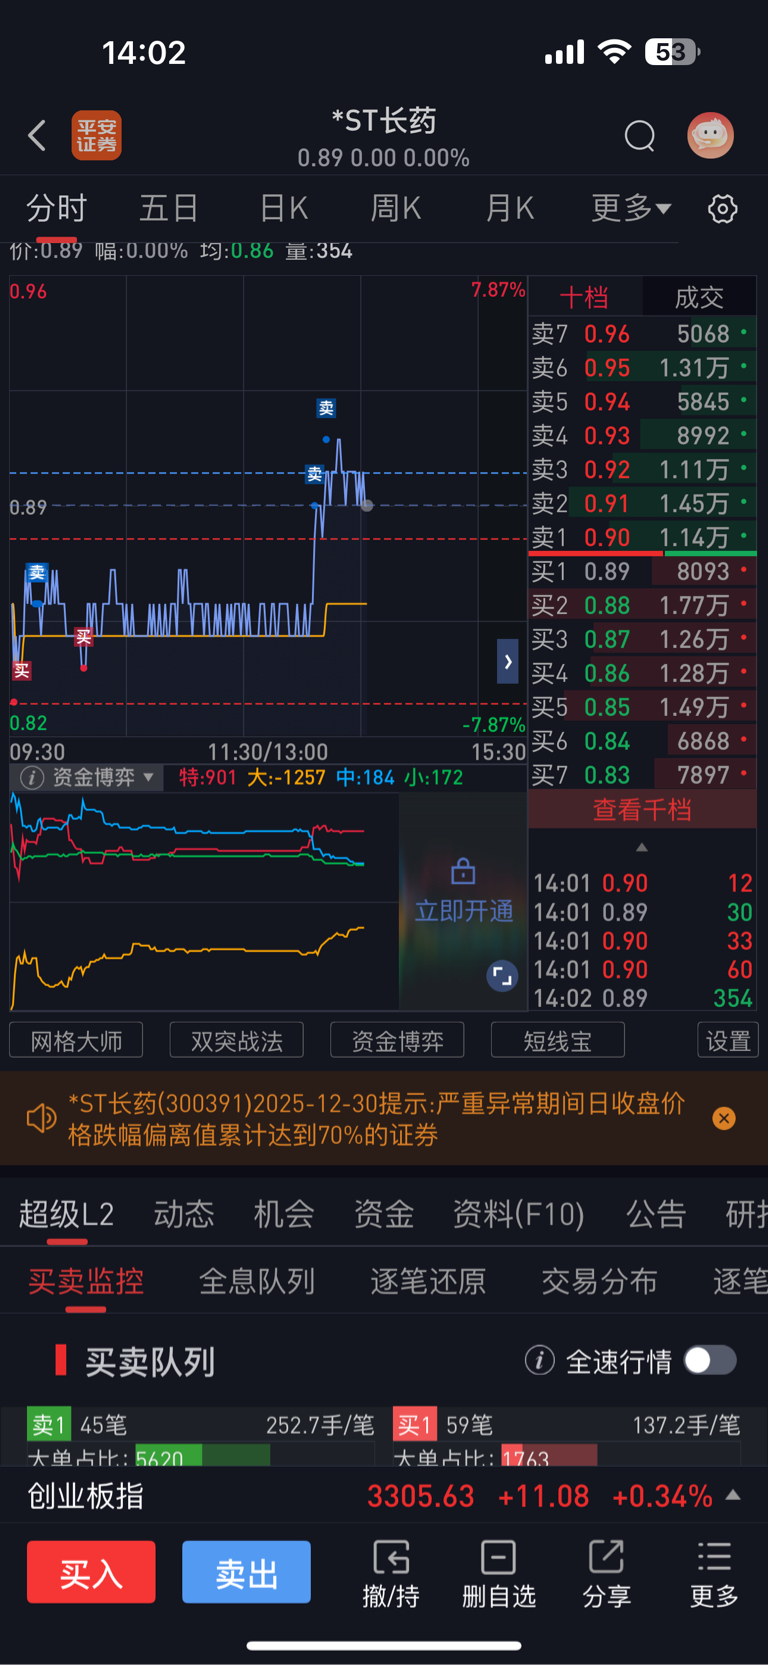Select the 交易分布 sub-tab
This screenshot has width=768, height=1665.
(599, 1281)
